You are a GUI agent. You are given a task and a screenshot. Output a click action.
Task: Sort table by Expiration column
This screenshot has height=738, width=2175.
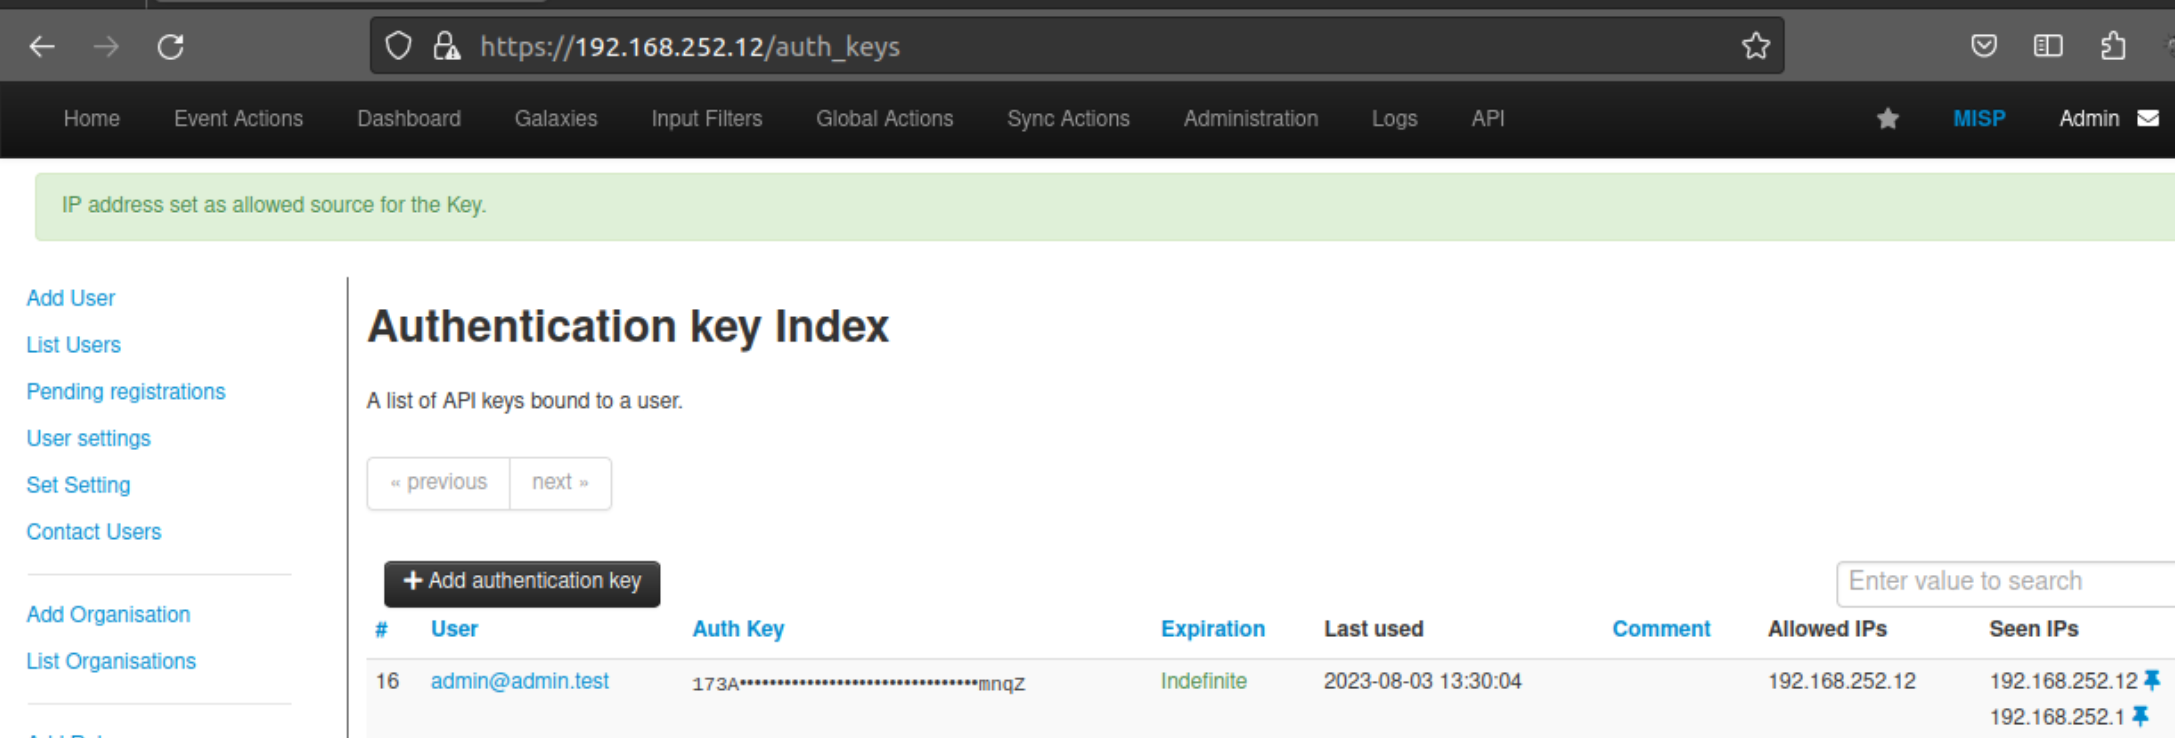pos(1213,629)
